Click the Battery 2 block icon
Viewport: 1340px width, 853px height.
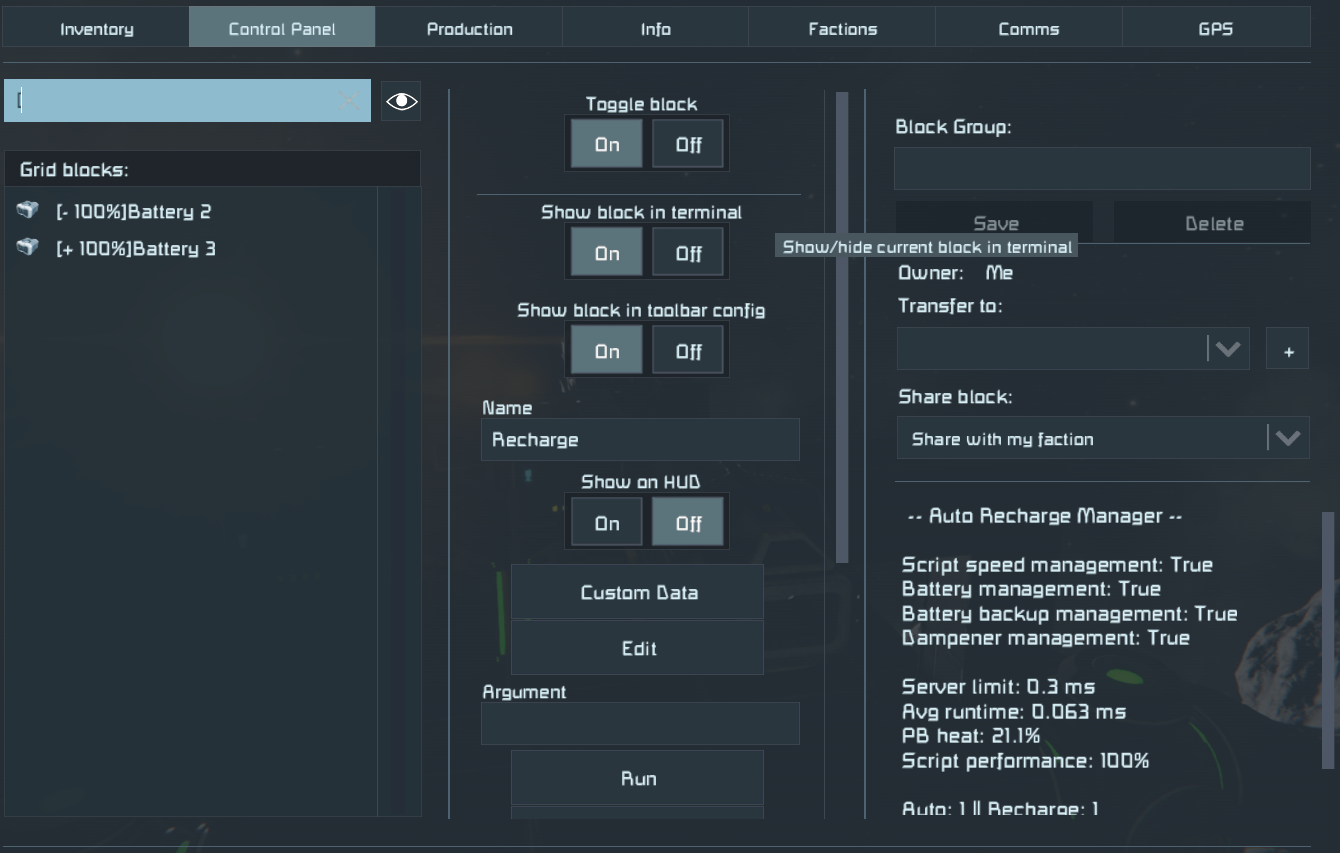pos(28,210)
